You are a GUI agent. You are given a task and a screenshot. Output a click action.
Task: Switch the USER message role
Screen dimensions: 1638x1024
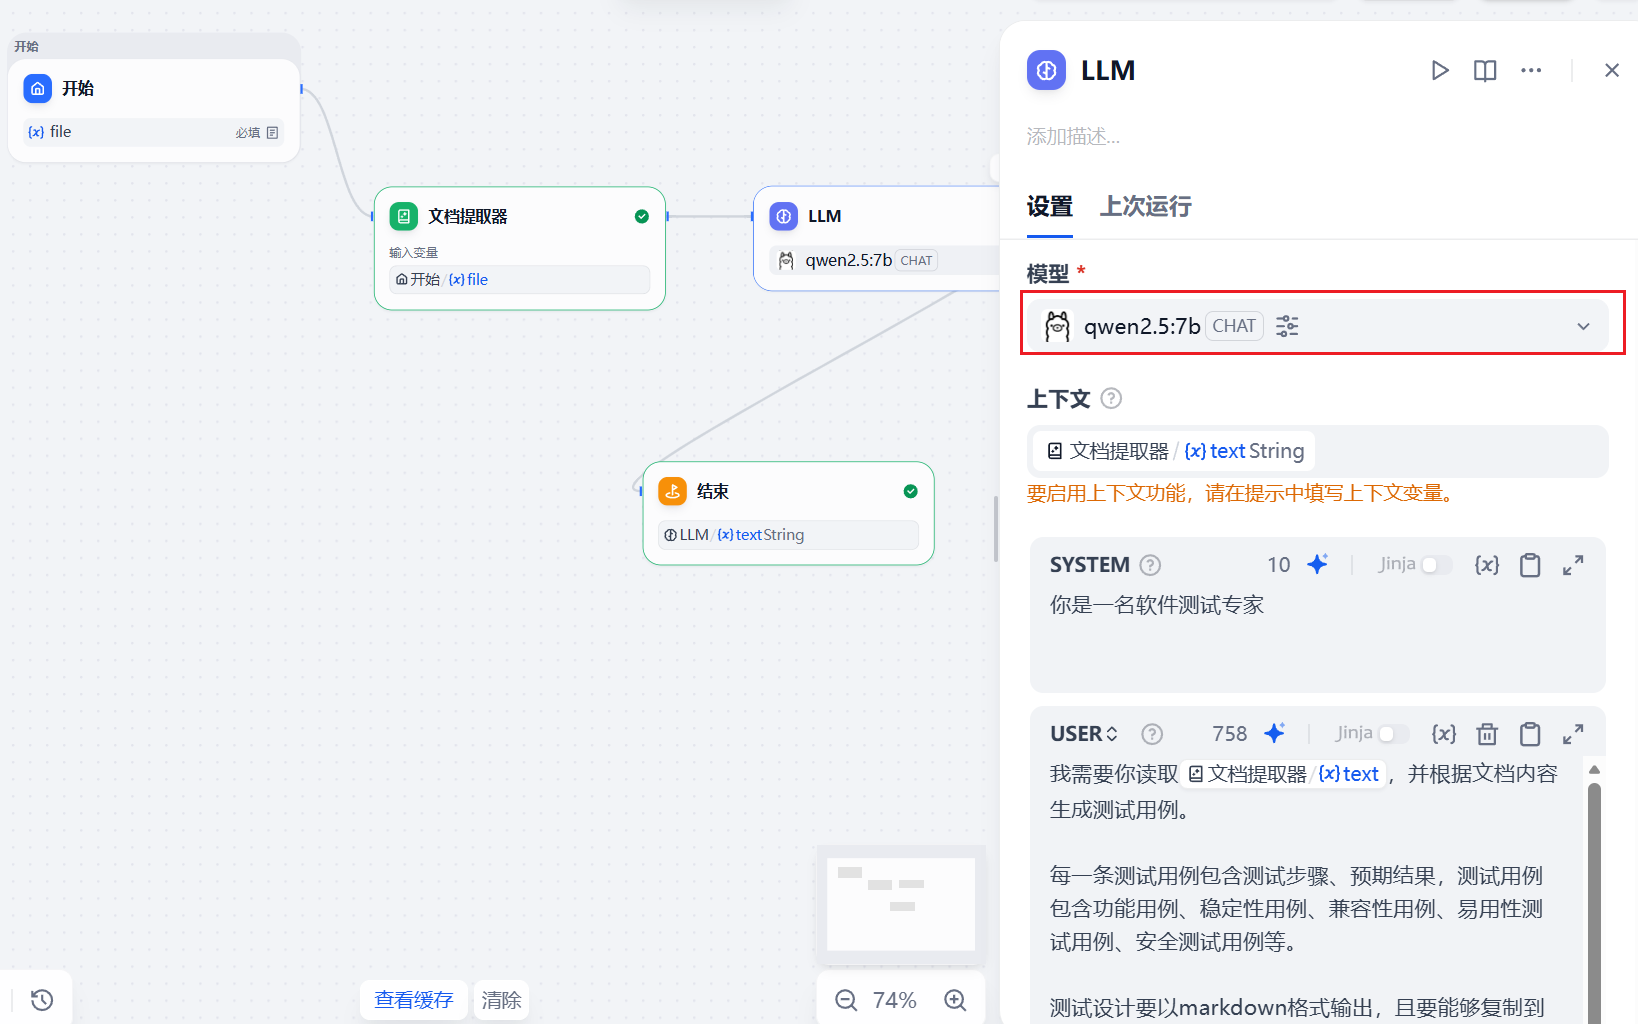tap(1084, 733)
